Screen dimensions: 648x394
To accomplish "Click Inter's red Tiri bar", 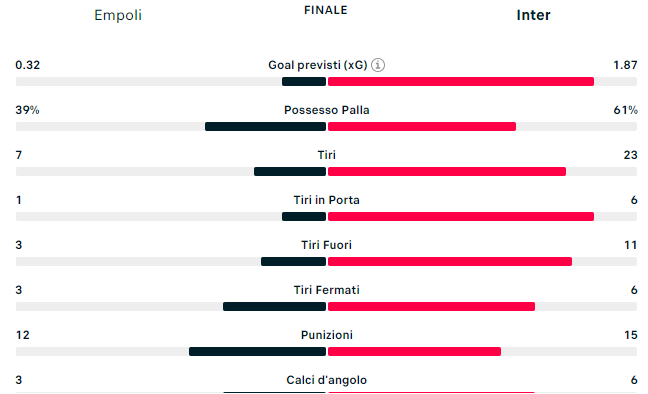I will [x=447, y=172].
